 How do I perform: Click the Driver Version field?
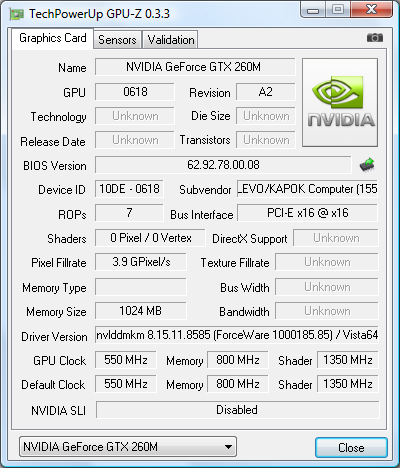coord(237,335)
